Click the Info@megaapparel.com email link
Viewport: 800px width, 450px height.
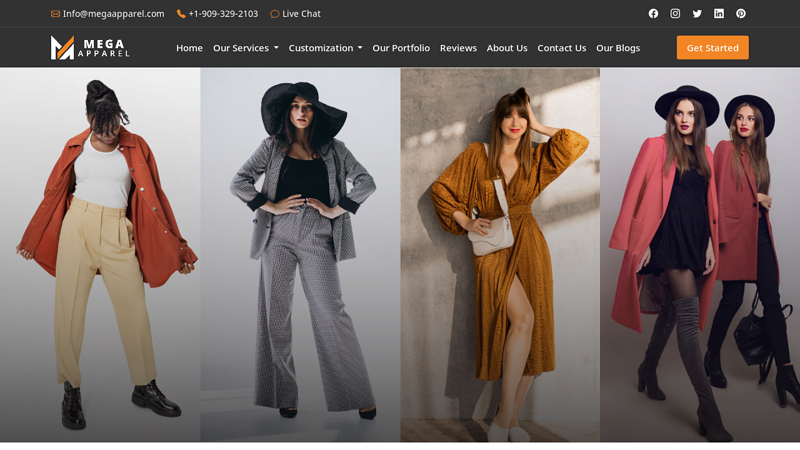[x=113, y=14]
